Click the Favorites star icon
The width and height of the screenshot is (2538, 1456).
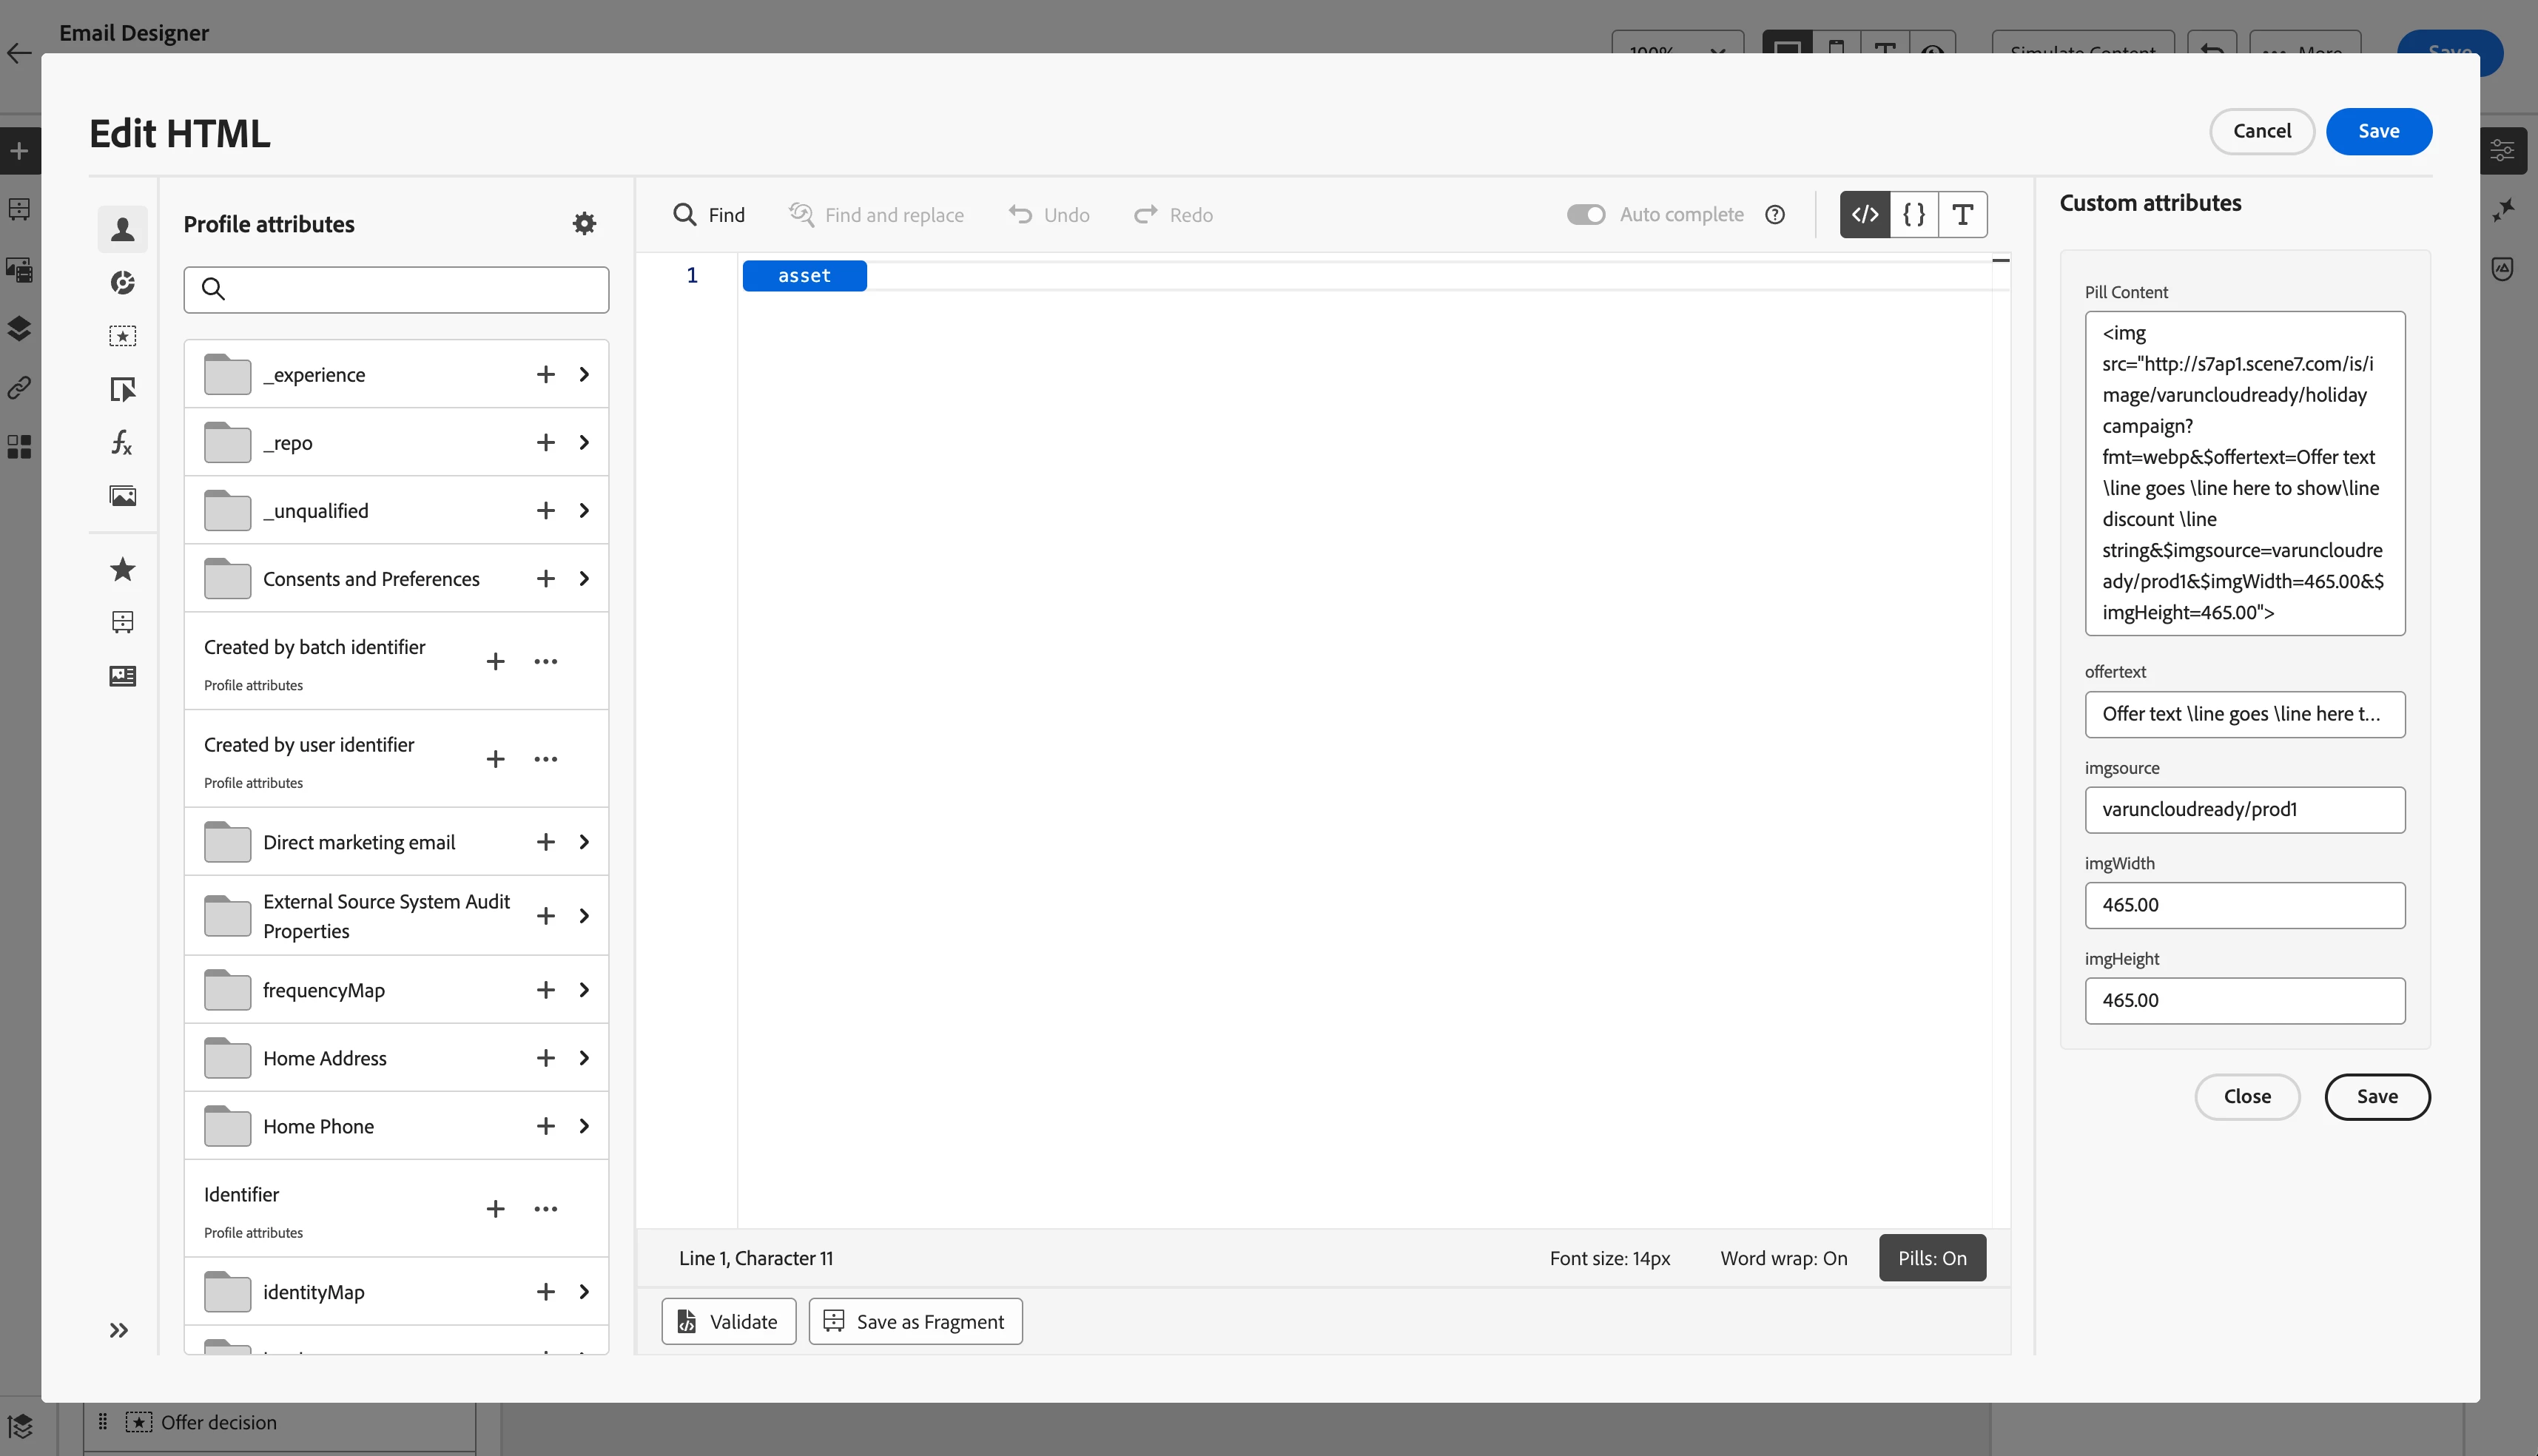coord(122,569)
